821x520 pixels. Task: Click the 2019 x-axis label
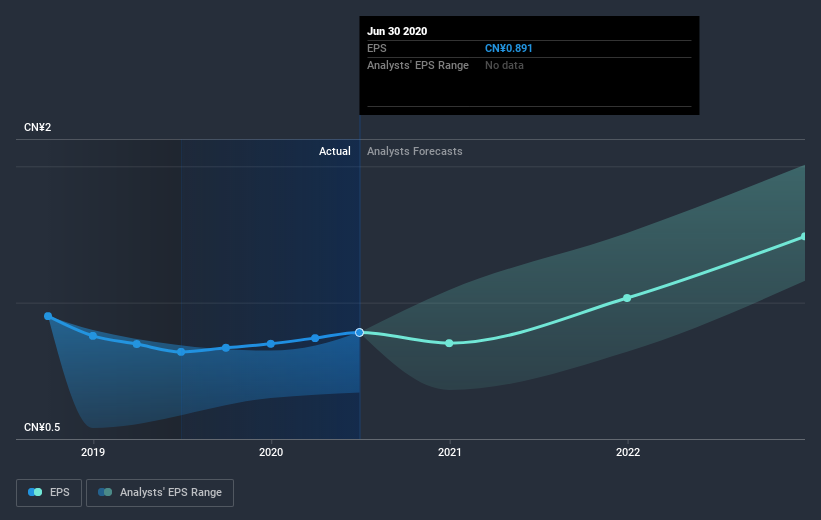[93, 452]
